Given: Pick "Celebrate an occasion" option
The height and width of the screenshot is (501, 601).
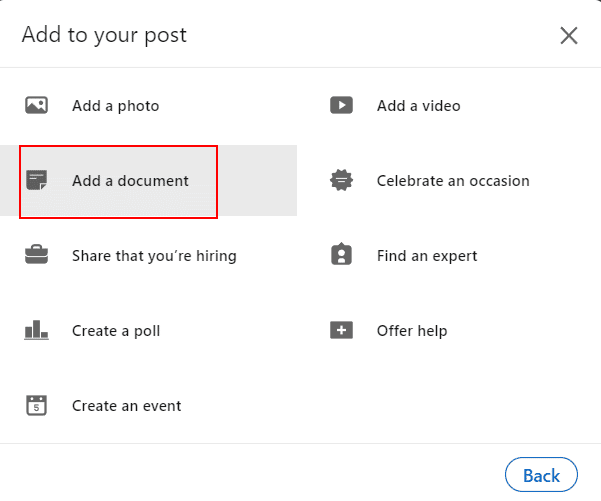Looking at the screenshot, I should coord(453,181).
